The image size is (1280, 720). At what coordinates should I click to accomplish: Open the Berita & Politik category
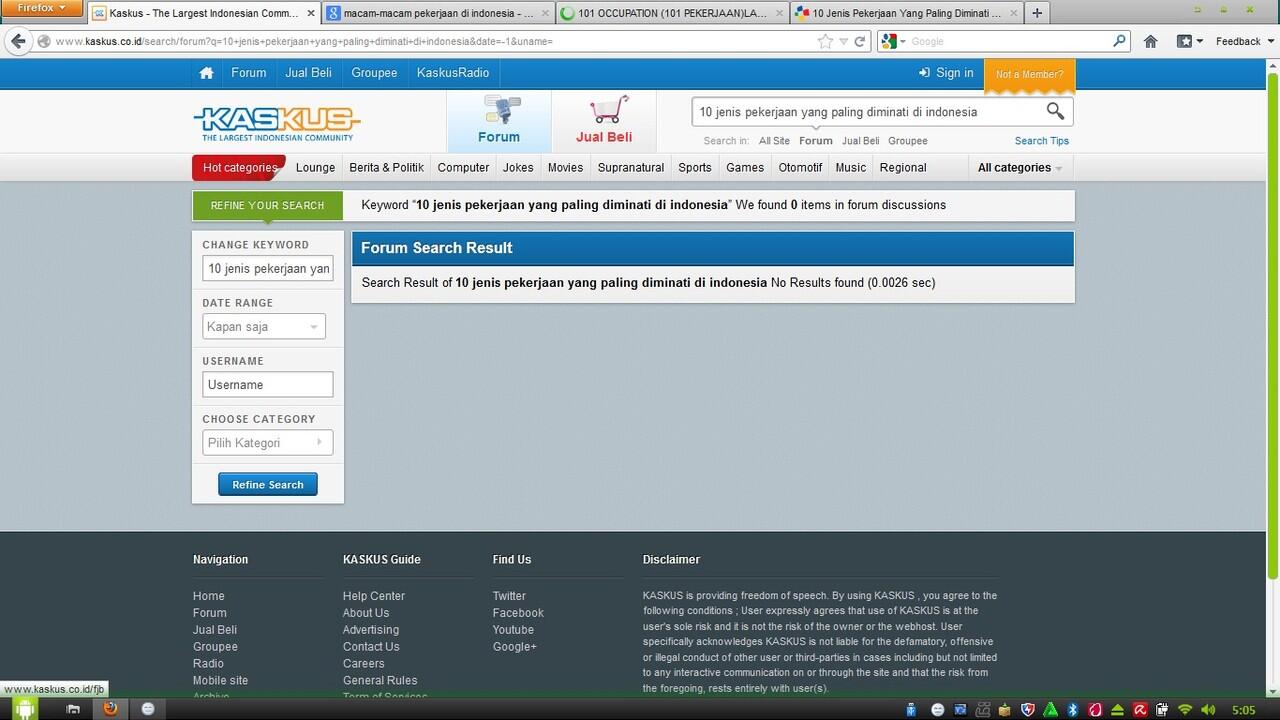(386, 167)
